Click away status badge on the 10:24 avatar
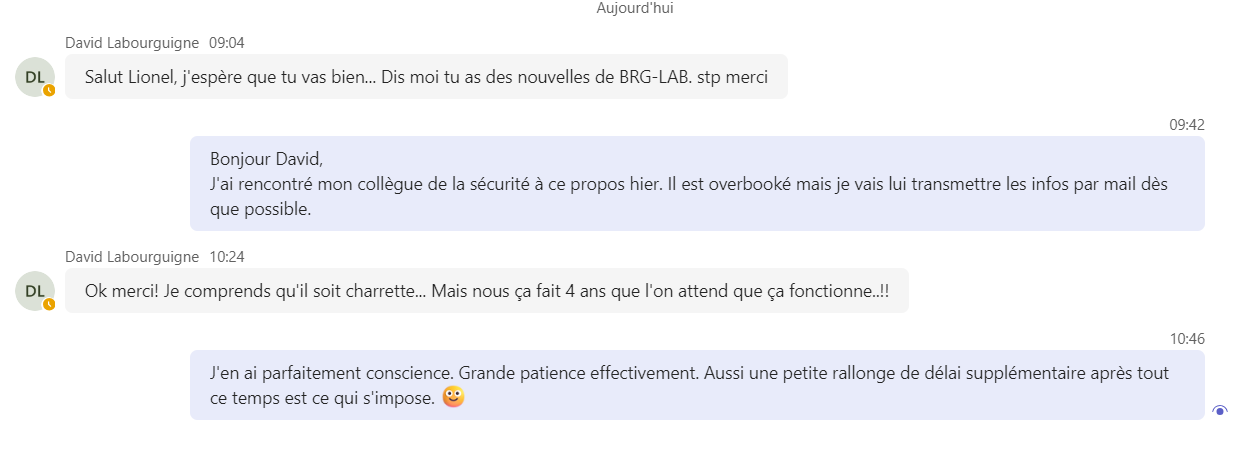1244x450 pixels. [49, 304]
